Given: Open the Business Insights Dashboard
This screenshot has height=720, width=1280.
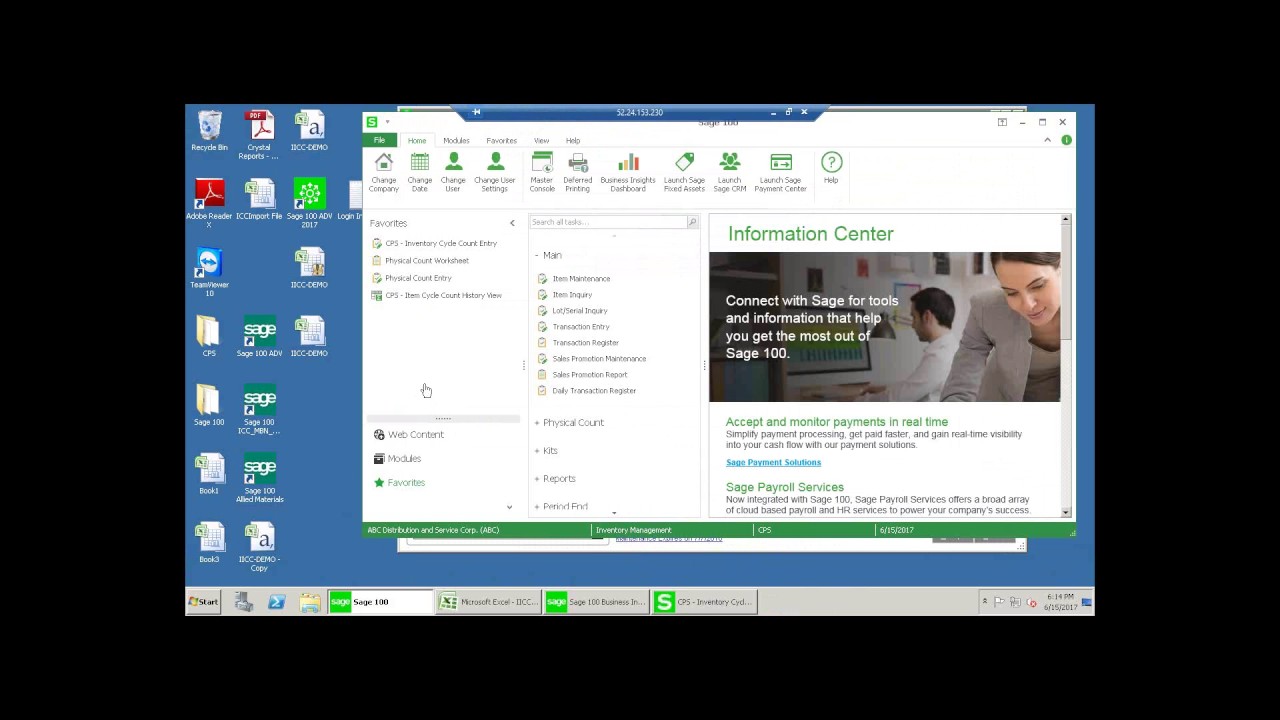Looking at the screenshot, I should 628,172.
